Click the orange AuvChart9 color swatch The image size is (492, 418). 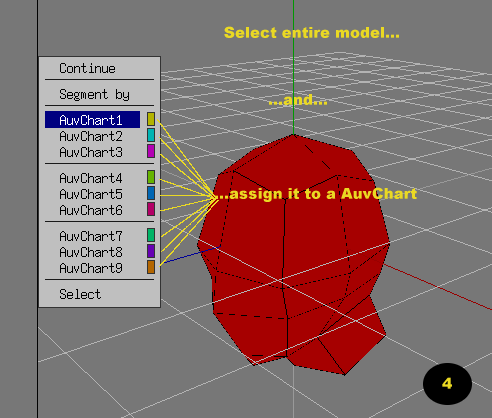point(151,267)
